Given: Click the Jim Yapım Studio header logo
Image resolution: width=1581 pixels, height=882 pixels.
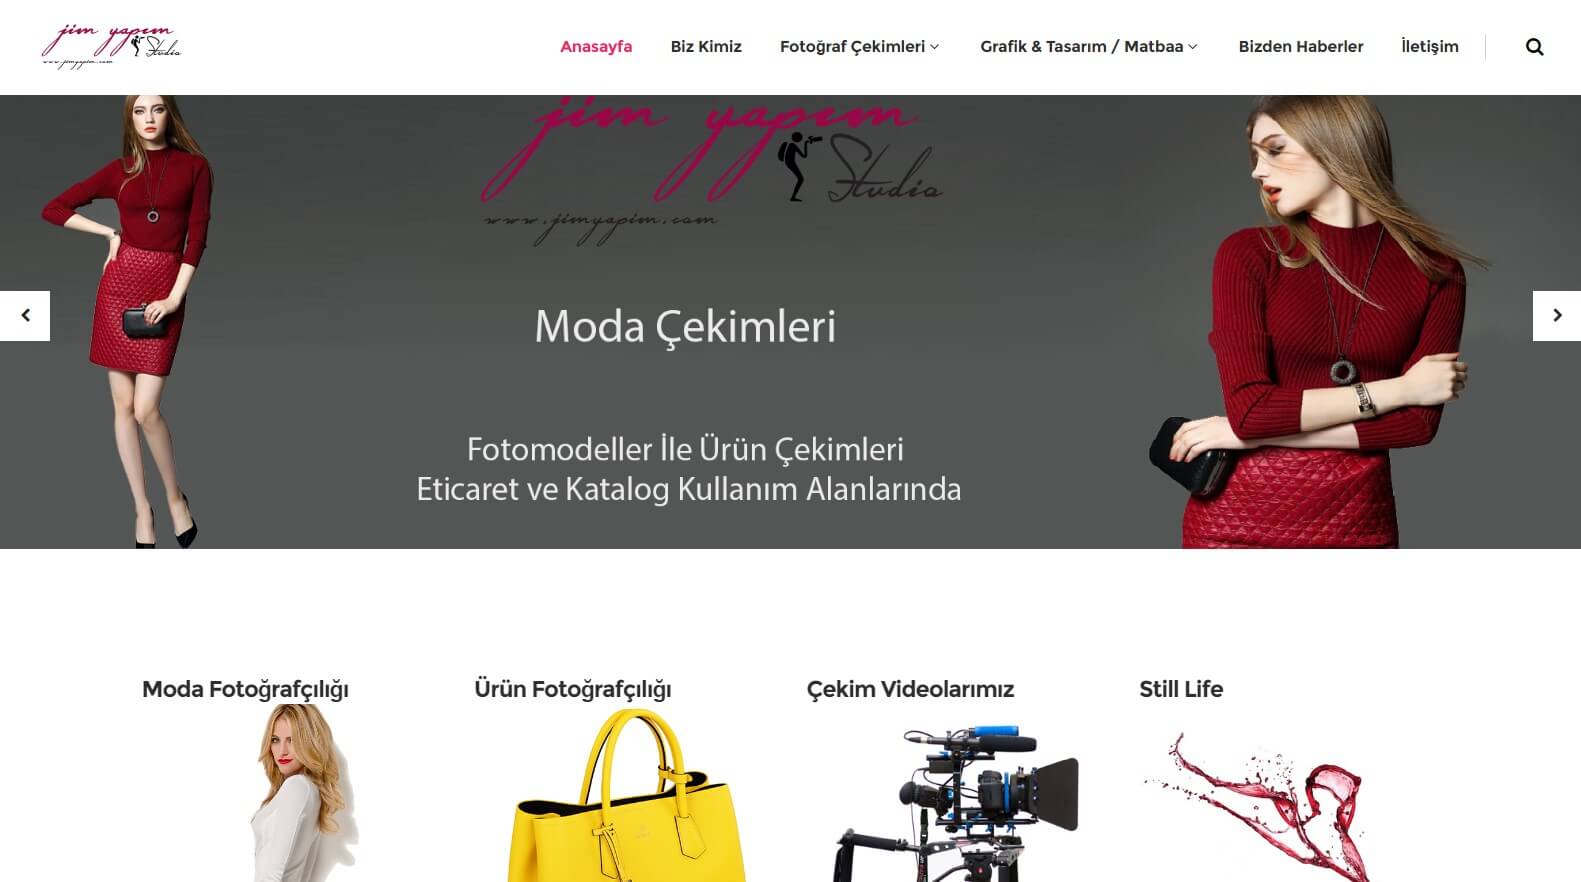Looking at the screenshot, I should pos(110,47).
